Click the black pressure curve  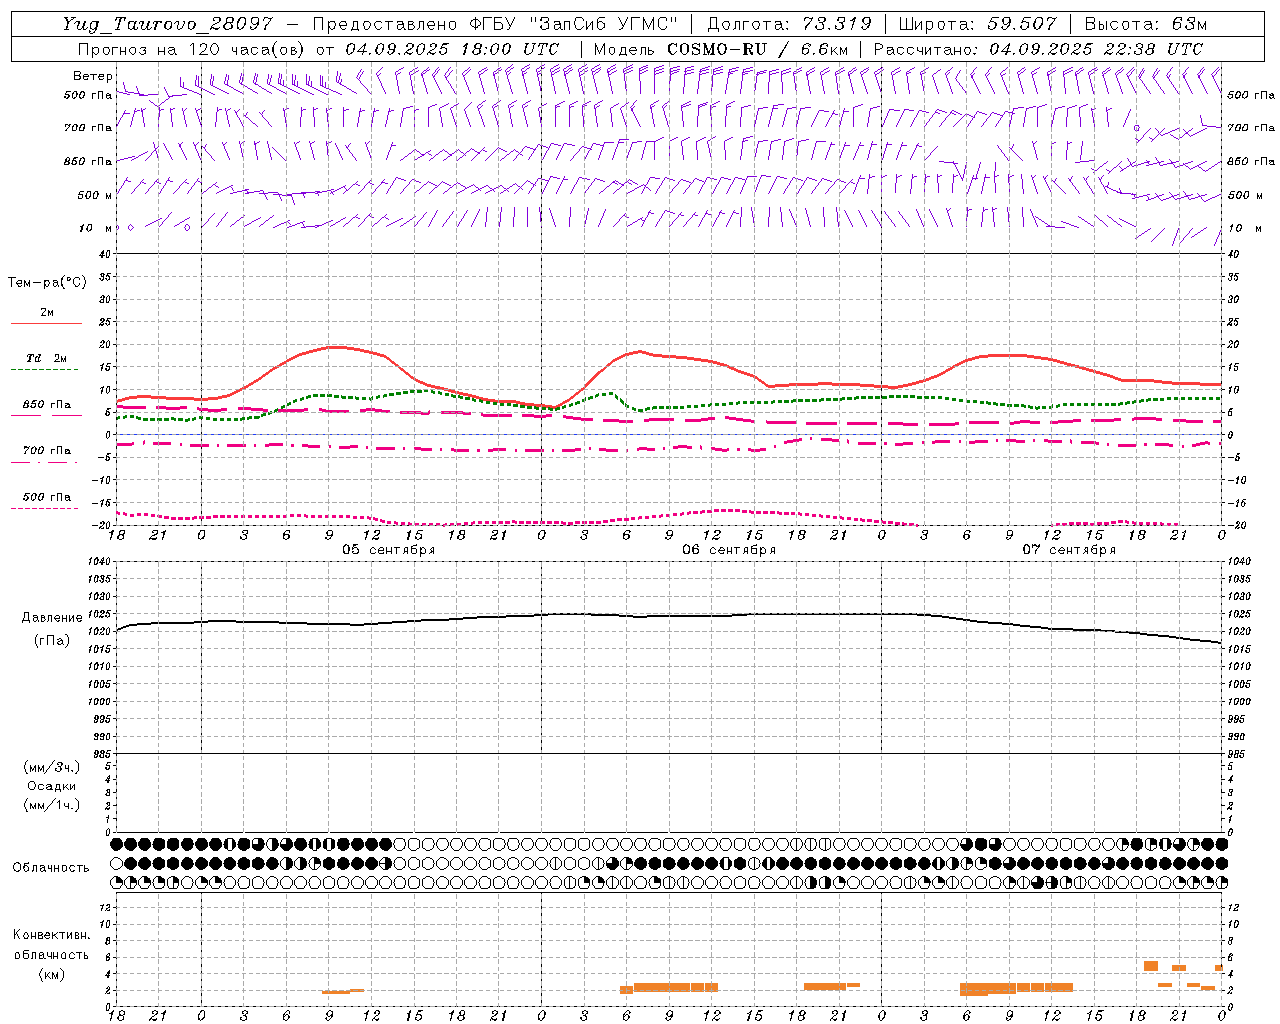[670, 616]
